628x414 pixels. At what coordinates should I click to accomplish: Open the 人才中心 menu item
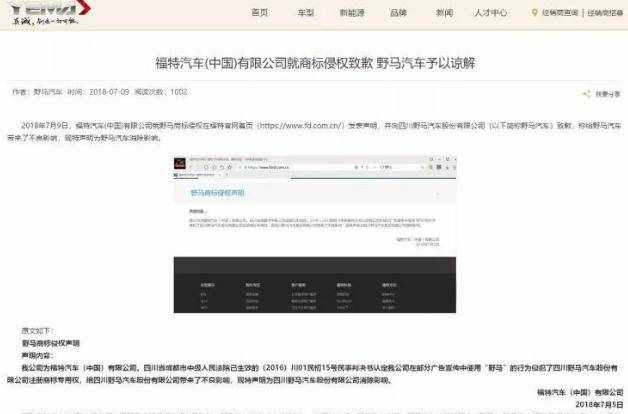pyautogui.click(x=491, y=12)
